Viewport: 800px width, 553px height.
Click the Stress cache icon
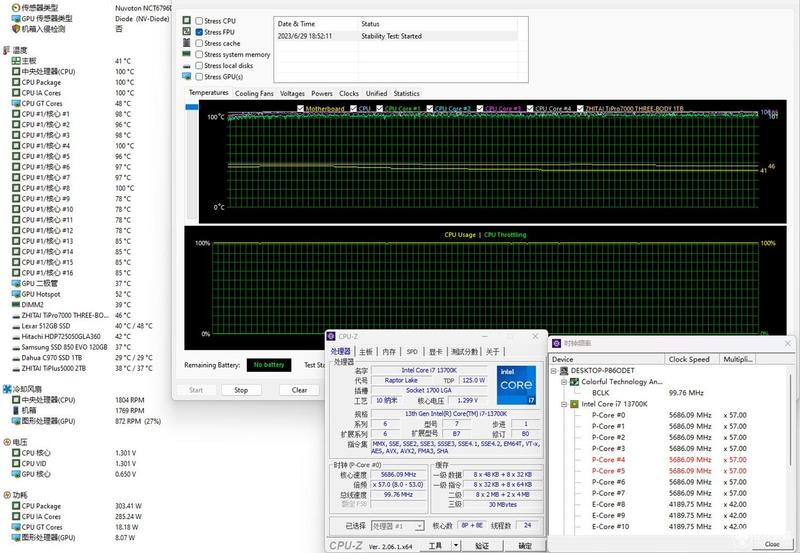pos(187,43)
